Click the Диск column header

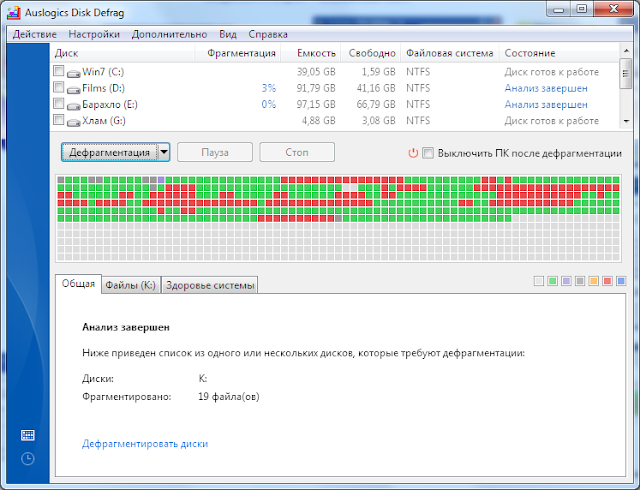click(122, 53)
